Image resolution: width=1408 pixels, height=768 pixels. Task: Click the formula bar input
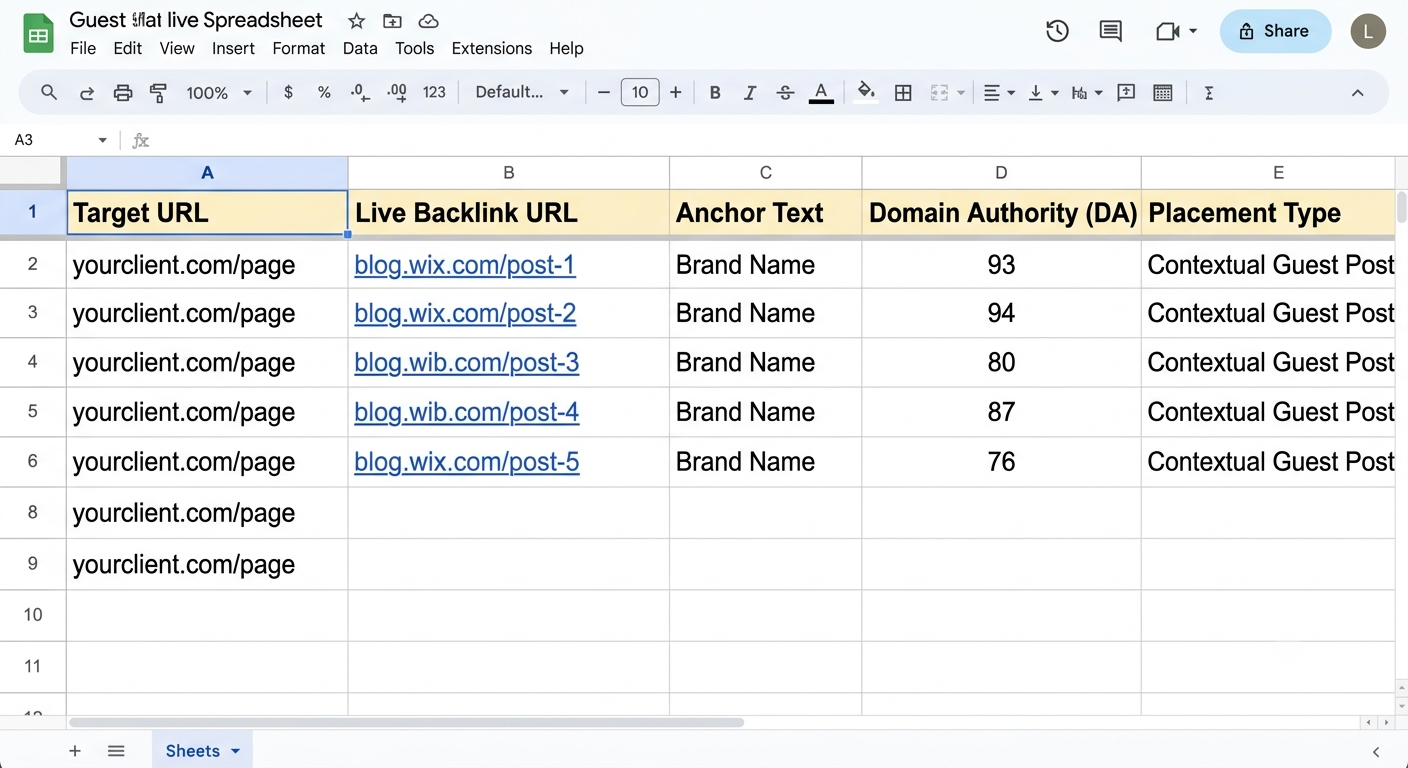click(780, 140)
